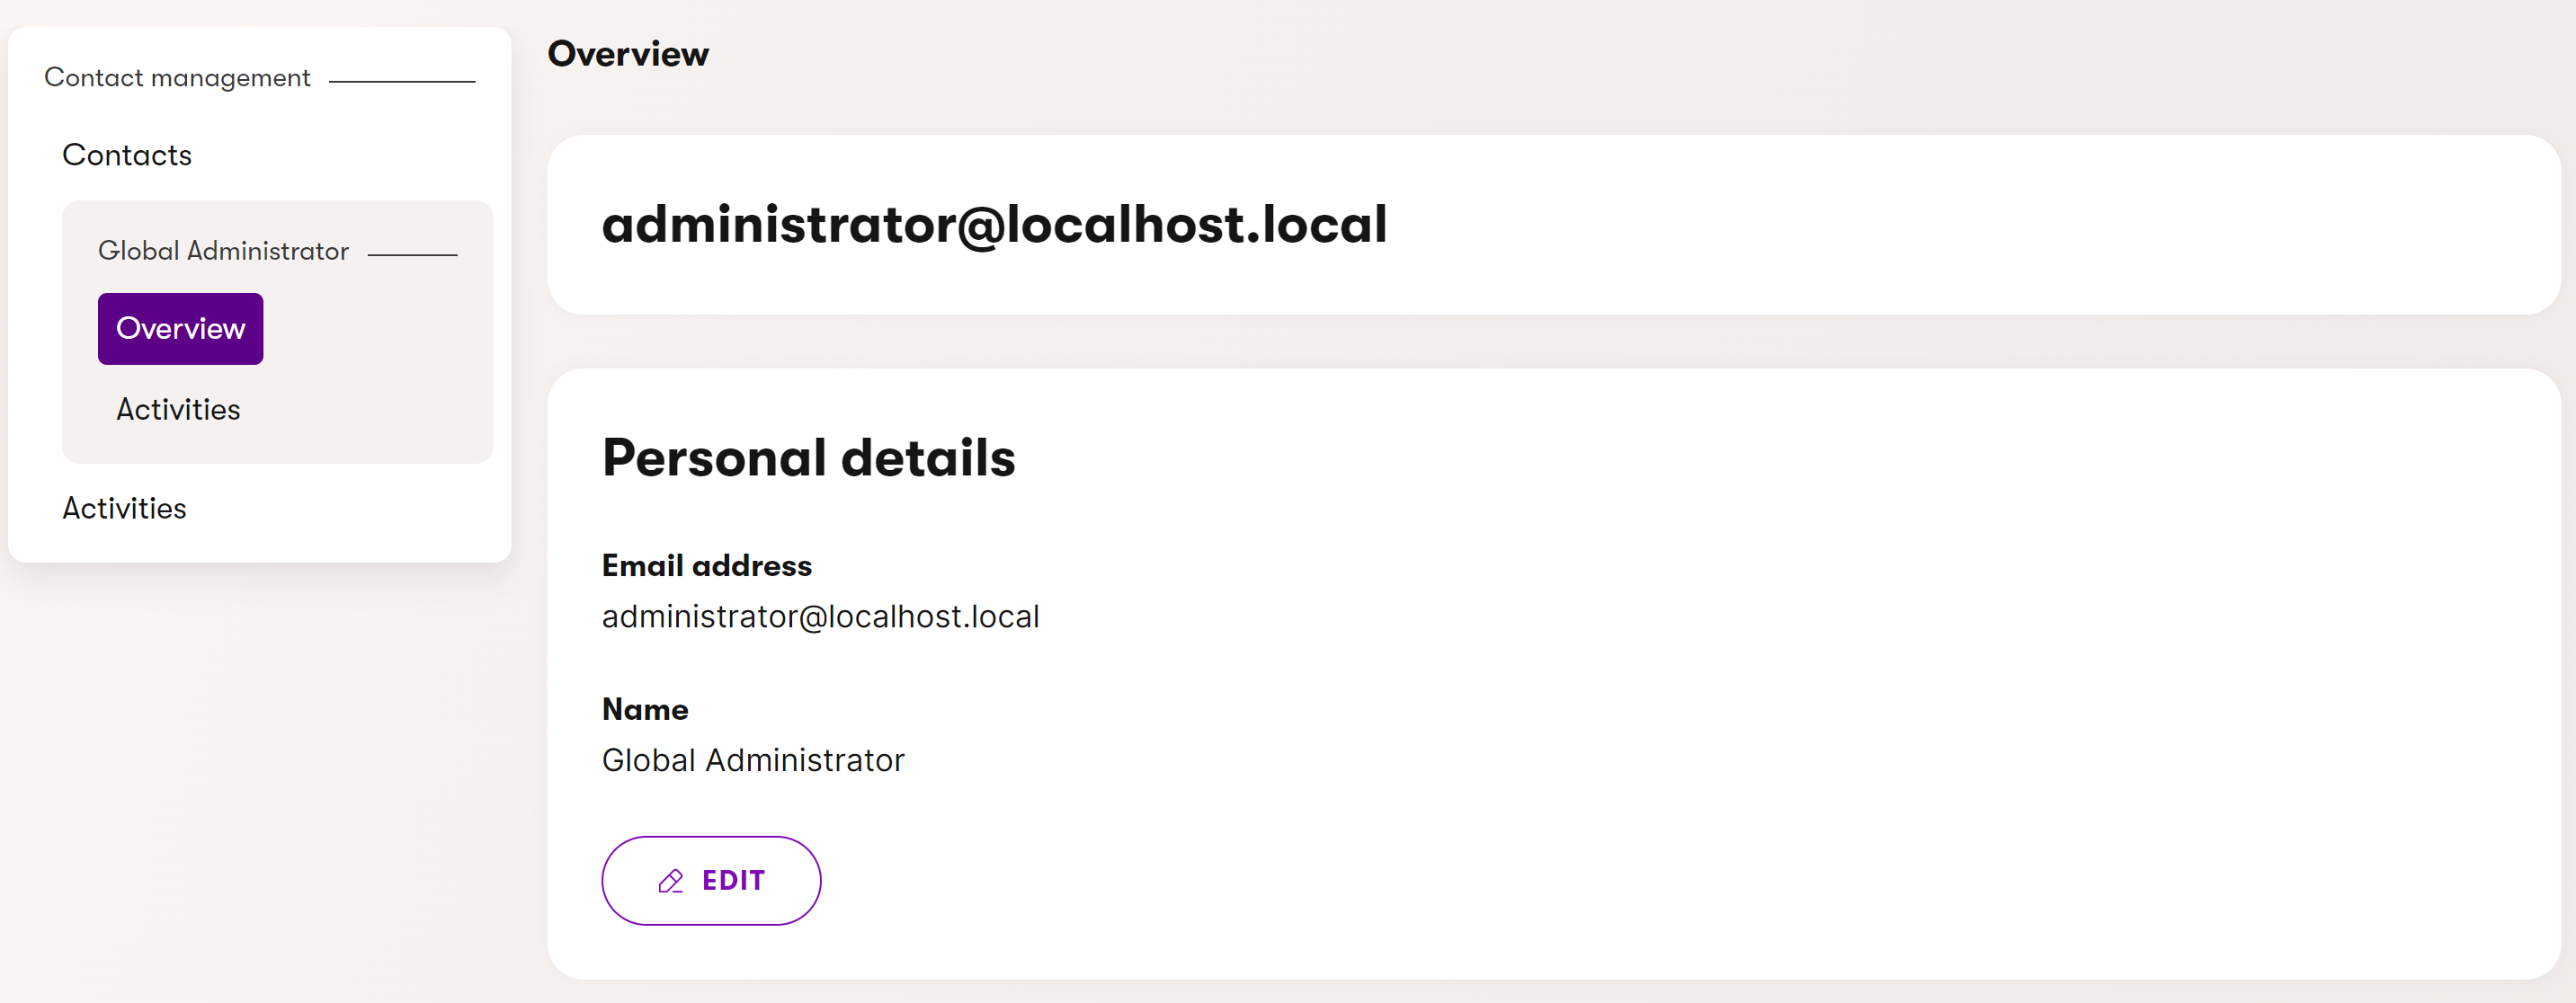Click the Name field label
This screenshot has height=1003, width=2576.
(x=645, y=710)
